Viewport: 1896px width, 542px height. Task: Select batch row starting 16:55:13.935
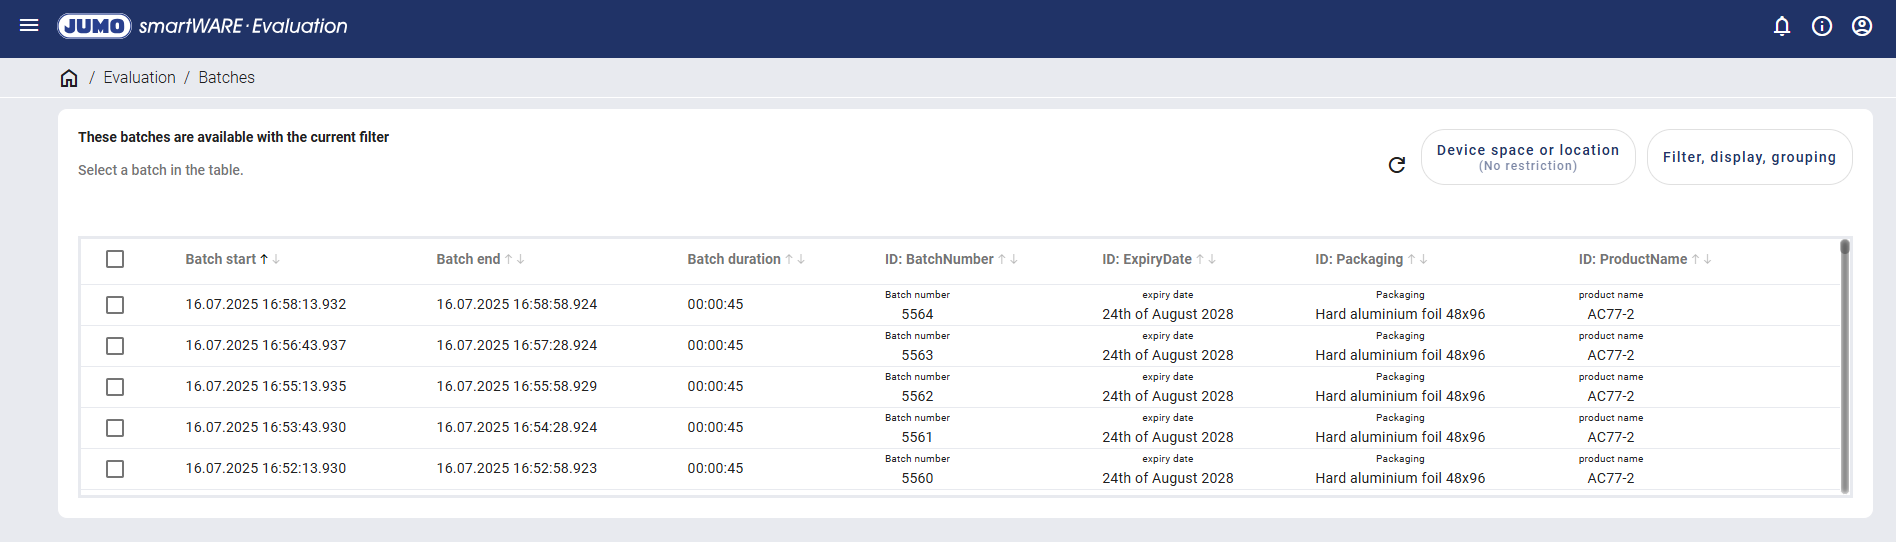115,387
